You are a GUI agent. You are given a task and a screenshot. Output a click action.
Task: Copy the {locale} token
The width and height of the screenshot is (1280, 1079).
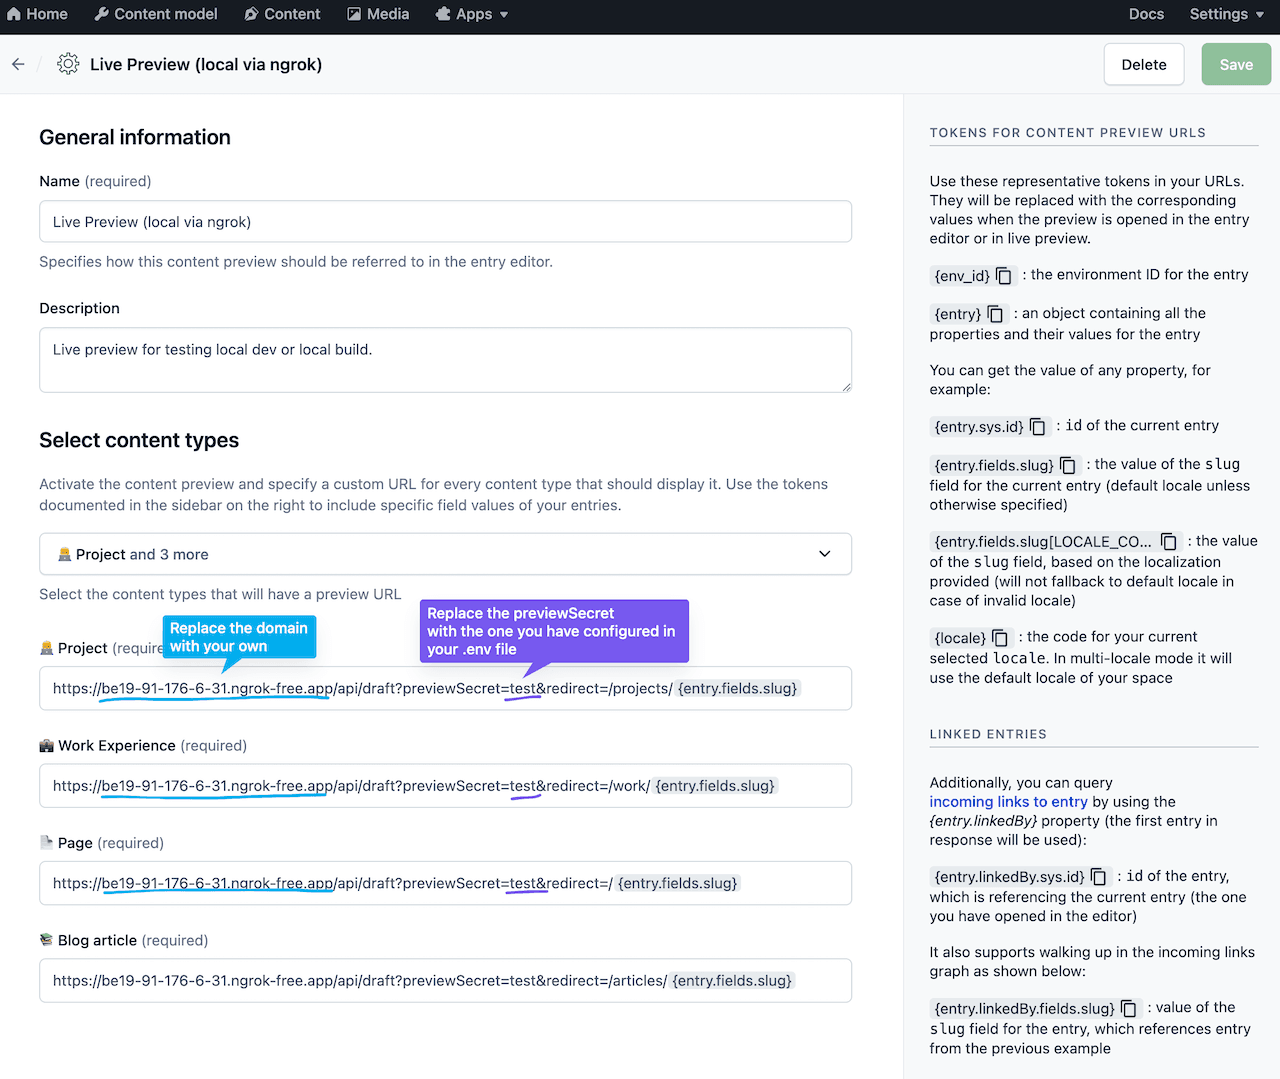coord(1000,638)
